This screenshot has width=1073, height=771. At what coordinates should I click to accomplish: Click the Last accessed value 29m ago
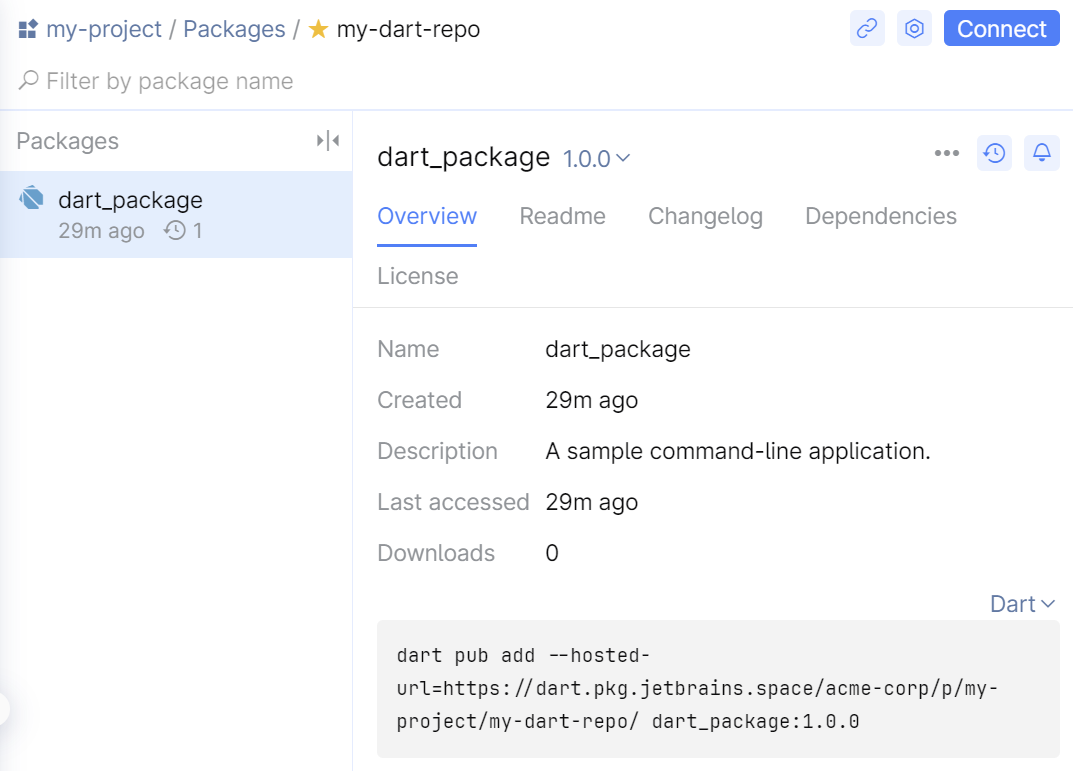point(592,502)
